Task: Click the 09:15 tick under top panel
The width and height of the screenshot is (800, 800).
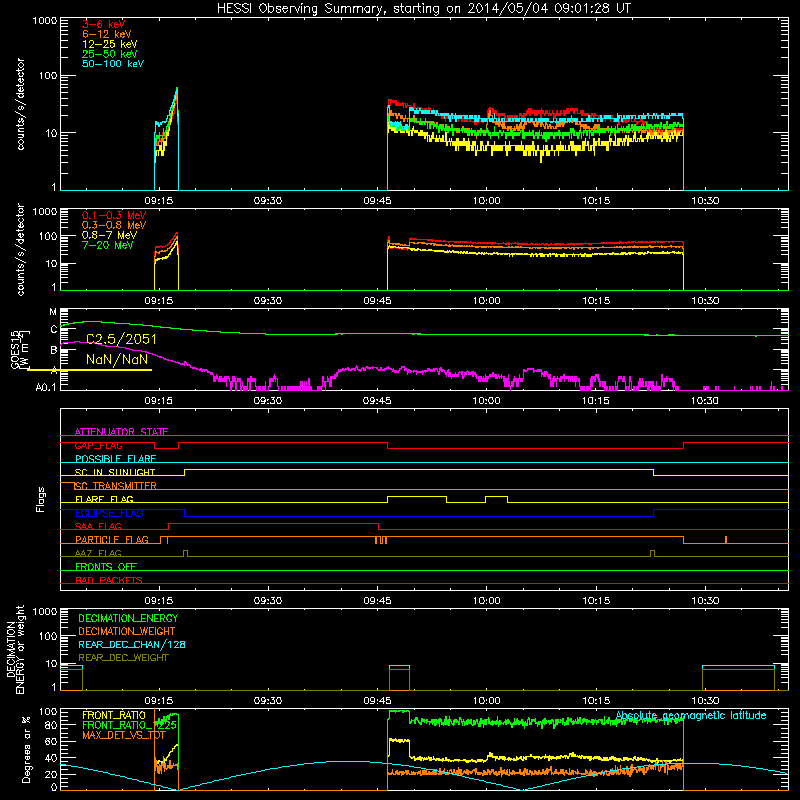Action: [159, 201]
